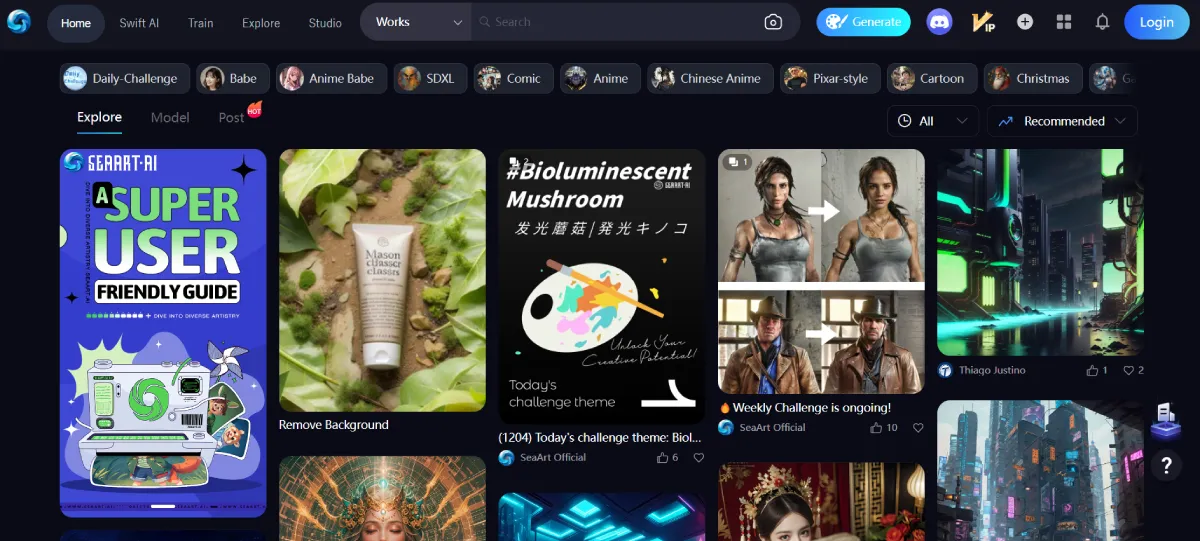Like the Weekly Challenge post thumbs-up
1200x541 pixels.
[x=876, y=428]
